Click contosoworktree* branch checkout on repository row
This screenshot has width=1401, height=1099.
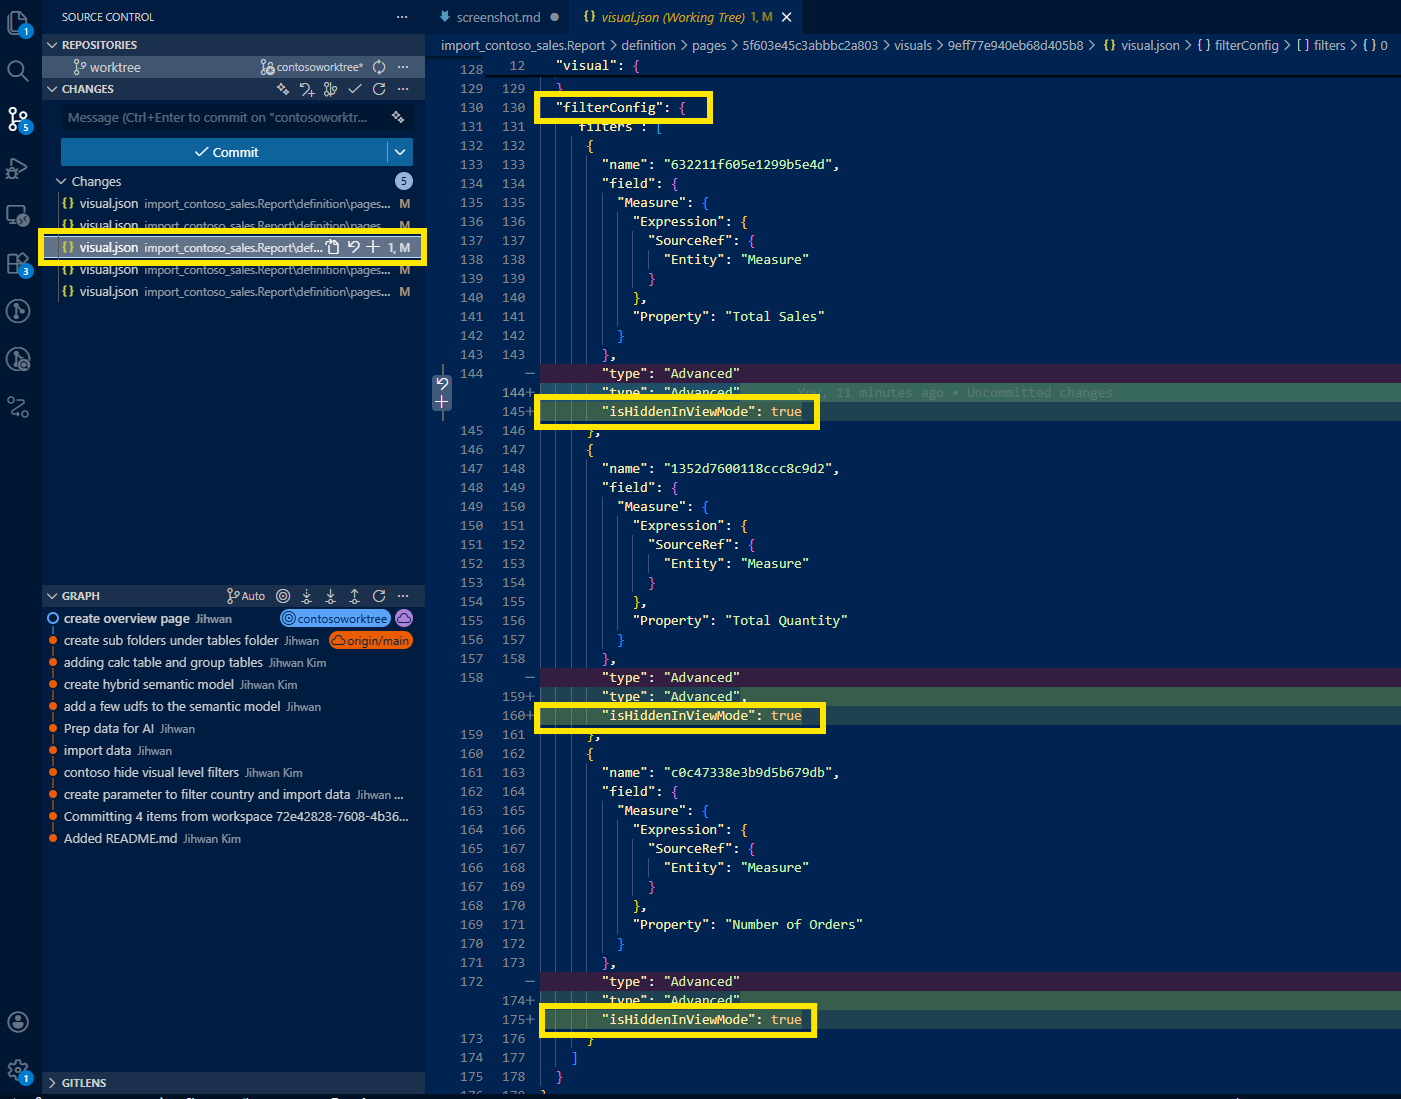pyautogui.click(x=312, y=67)
